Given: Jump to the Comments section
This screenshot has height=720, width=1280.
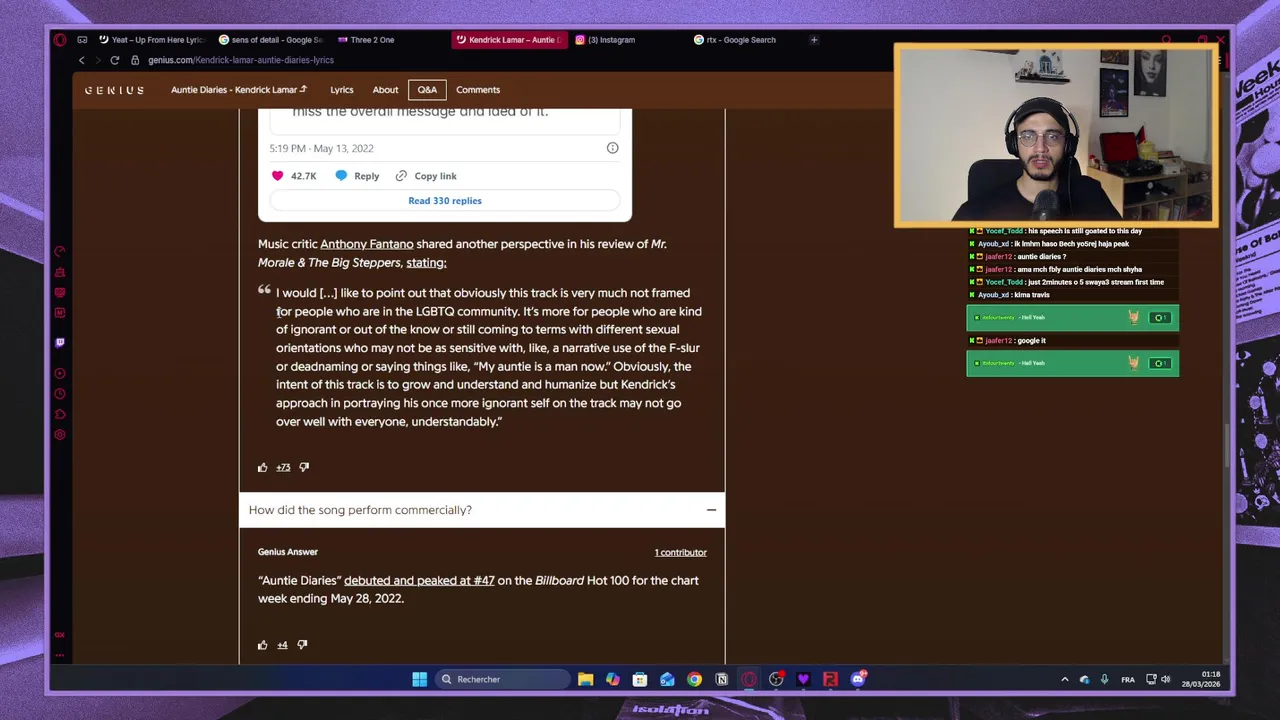Looking at the screenshot, I should point(478,90).
